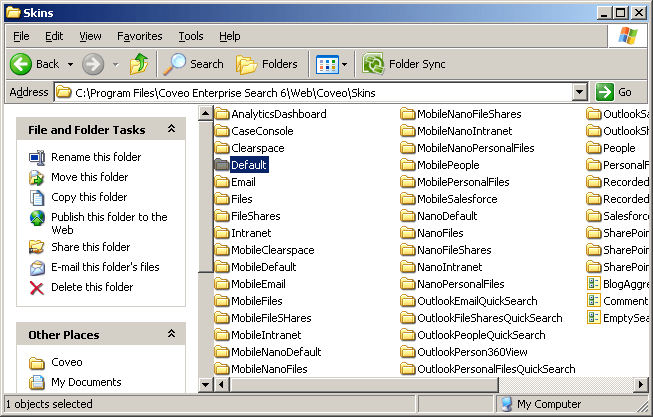Click E-mail this folder's files
This screenshot has height=417, width=653.
coord(105,267)
